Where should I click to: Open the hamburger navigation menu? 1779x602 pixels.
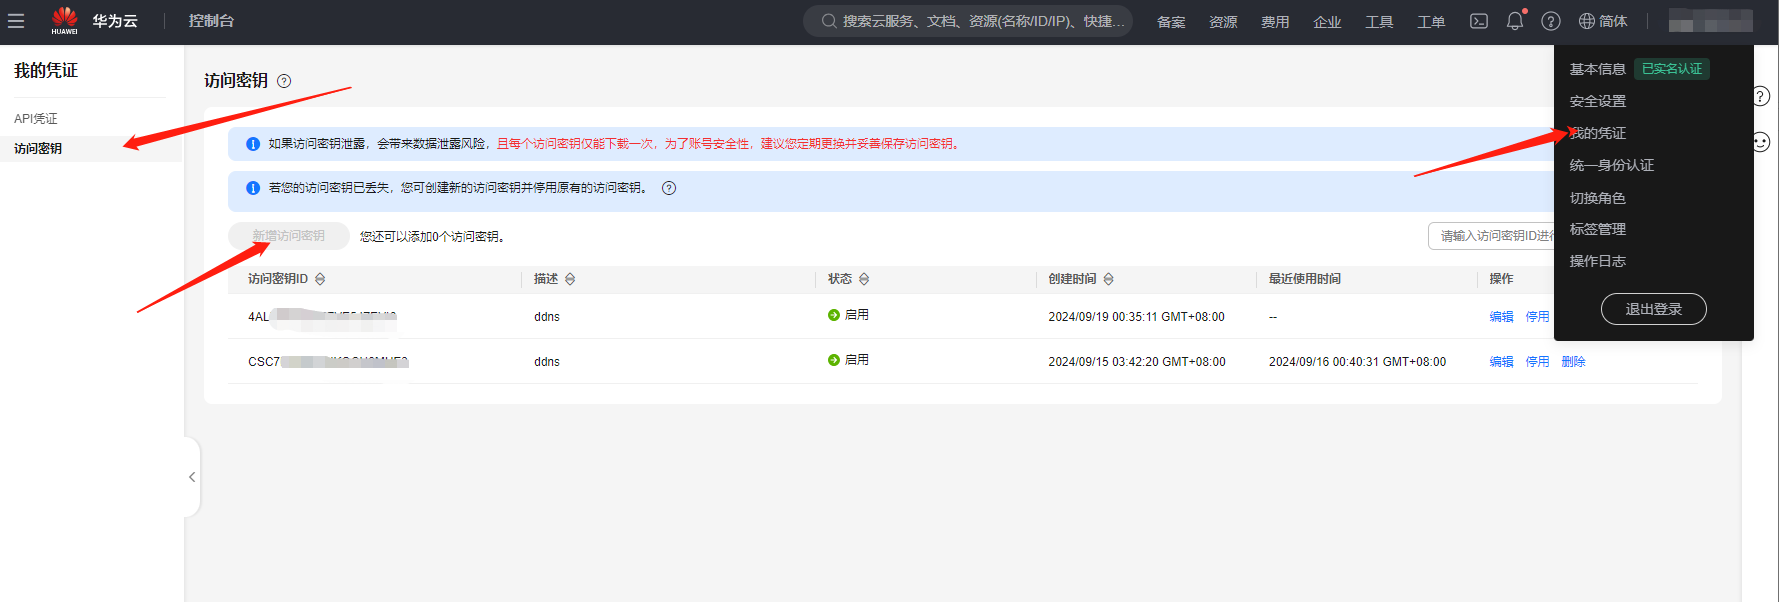[x=16, y=21]
